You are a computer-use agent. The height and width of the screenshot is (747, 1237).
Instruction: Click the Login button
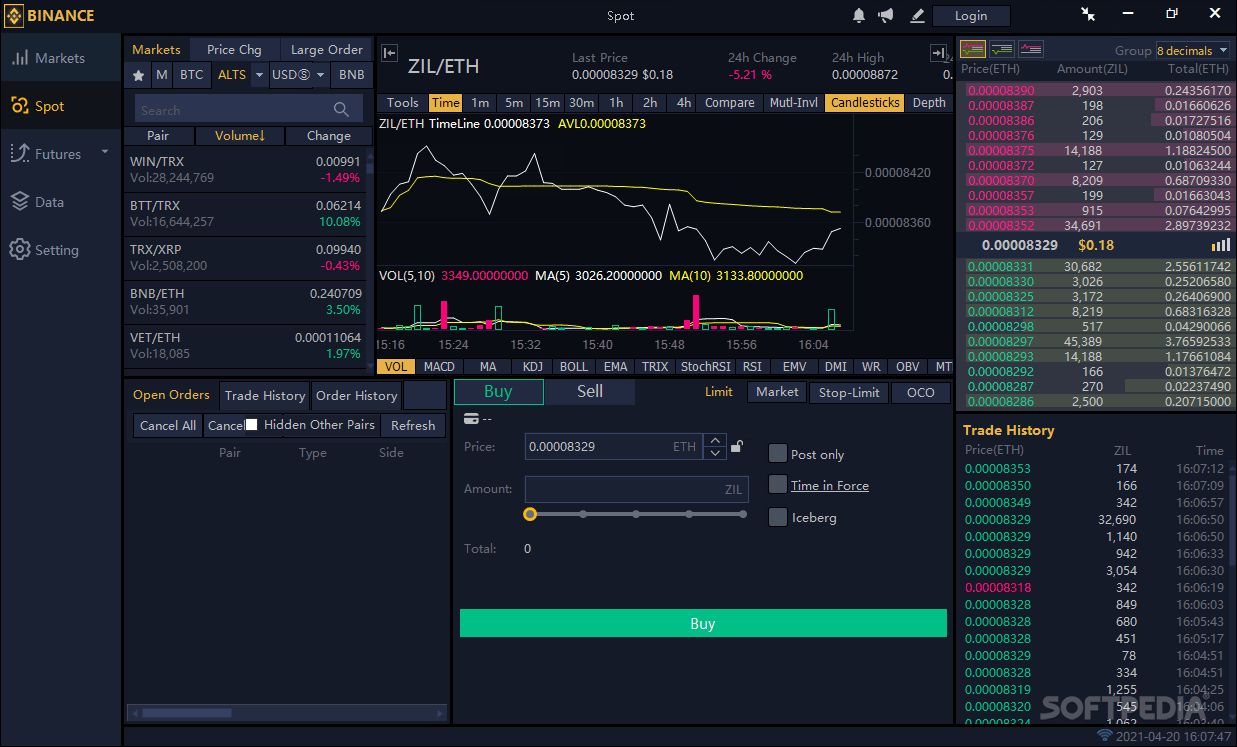[x=971, y=15]
